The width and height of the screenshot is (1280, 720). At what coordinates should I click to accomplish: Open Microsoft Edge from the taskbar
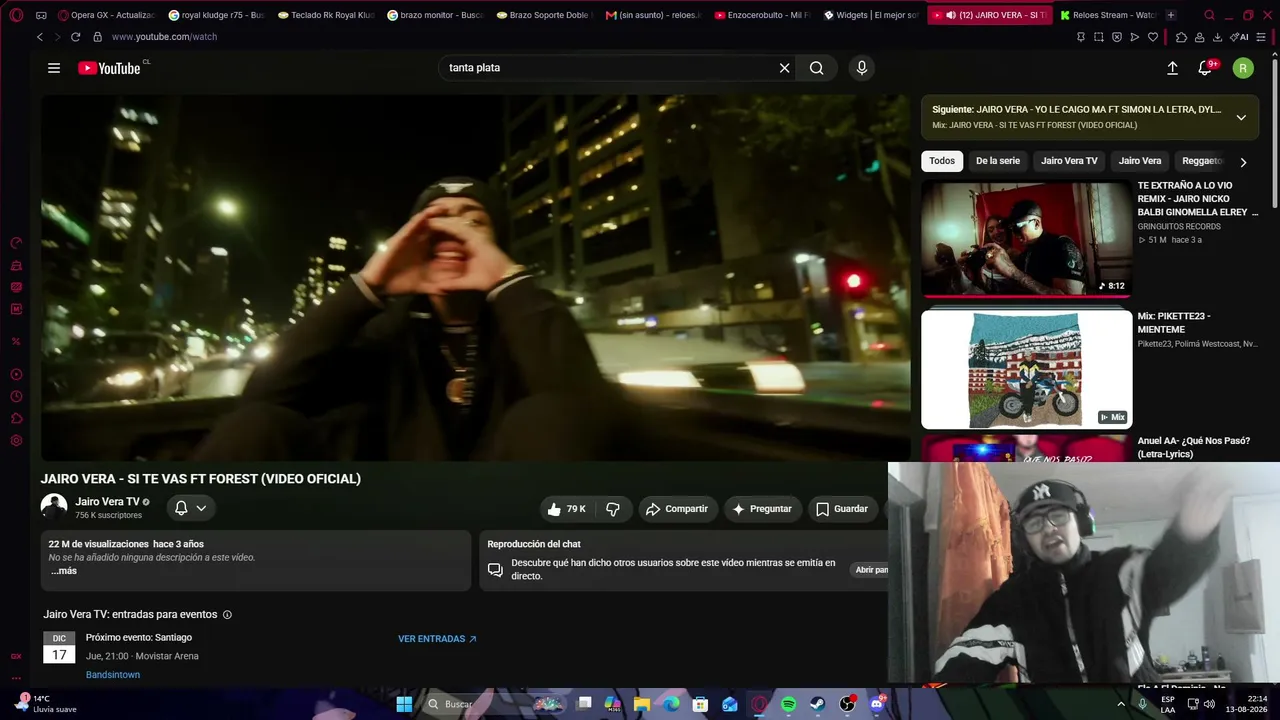point(671,704)
